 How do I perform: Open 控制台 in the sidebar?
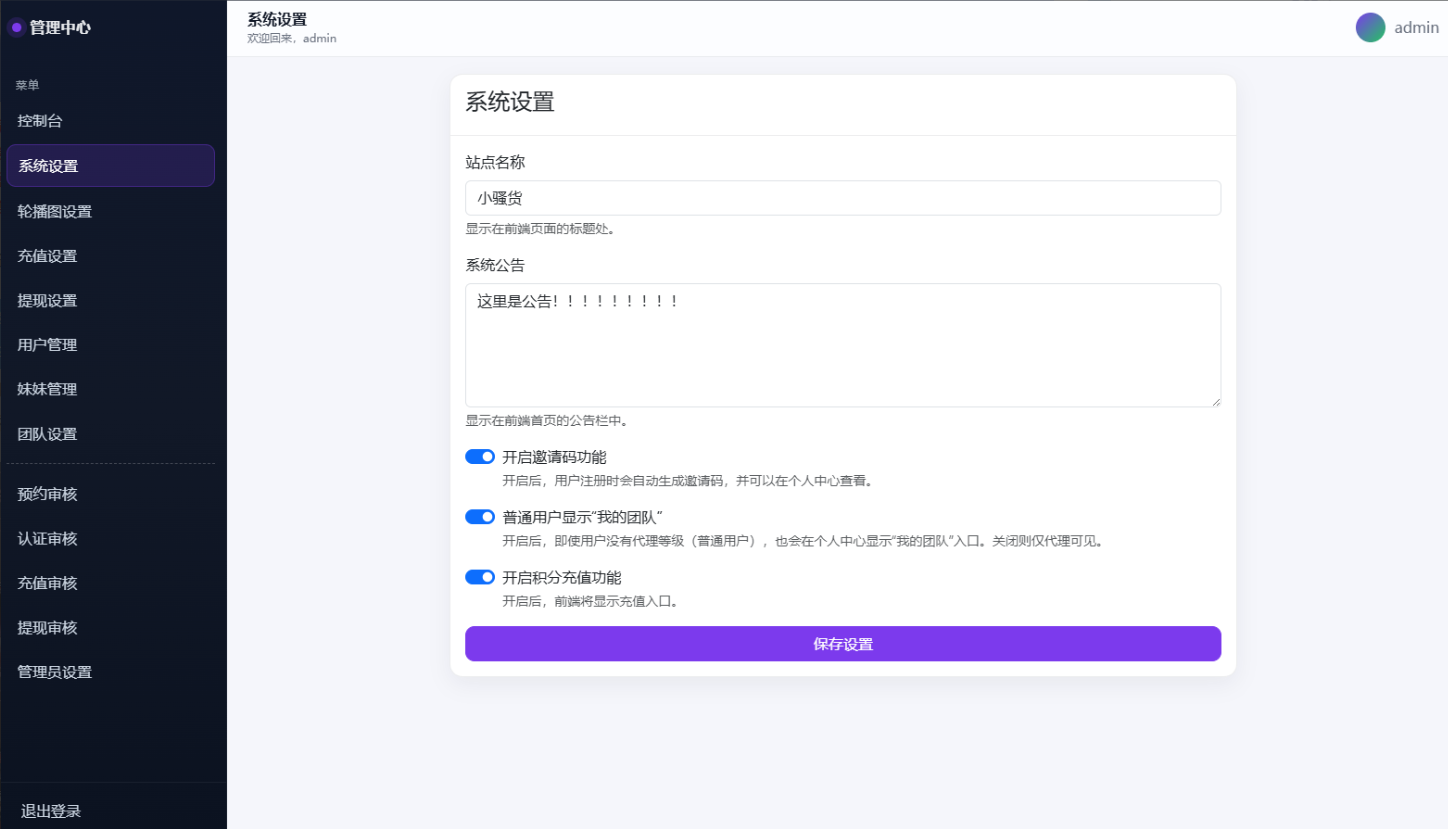[111, 121]
